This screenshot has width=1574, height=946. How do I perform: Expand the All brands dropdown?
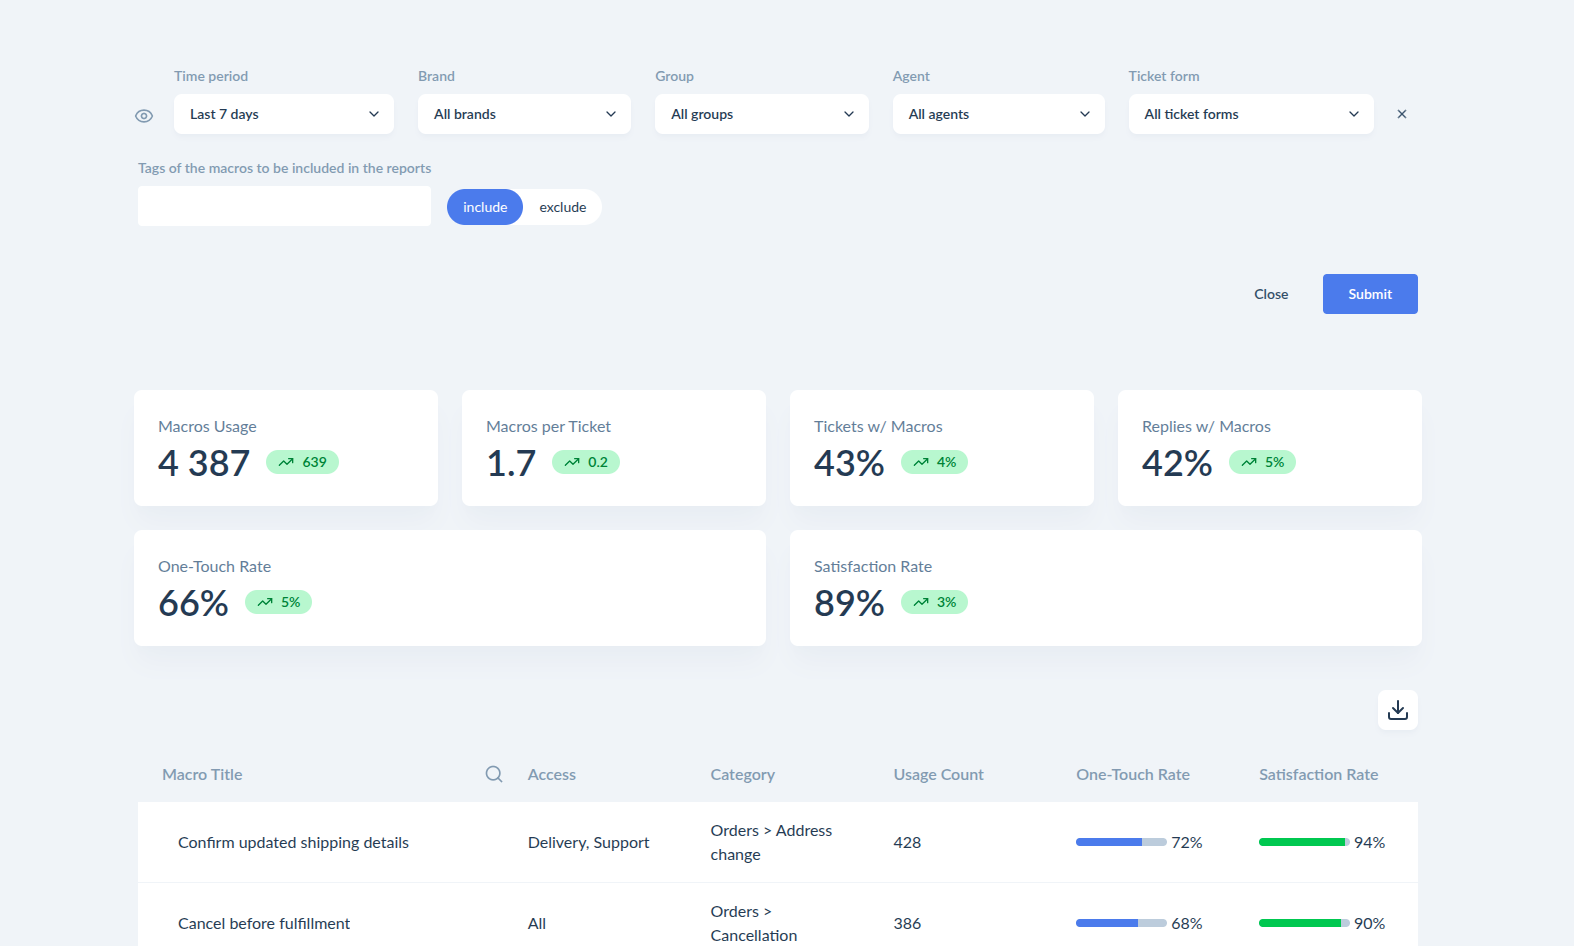coord(524,114)
